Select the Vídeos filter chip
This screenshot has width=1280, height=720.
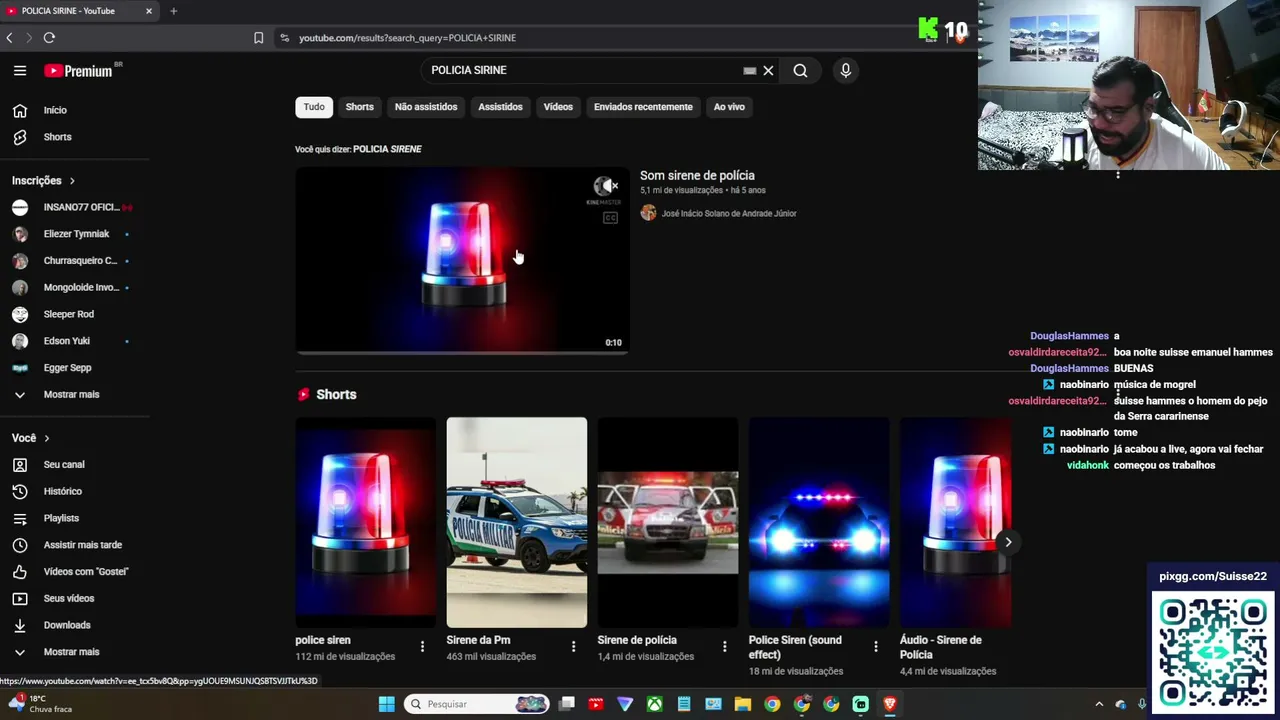point(558,107)
